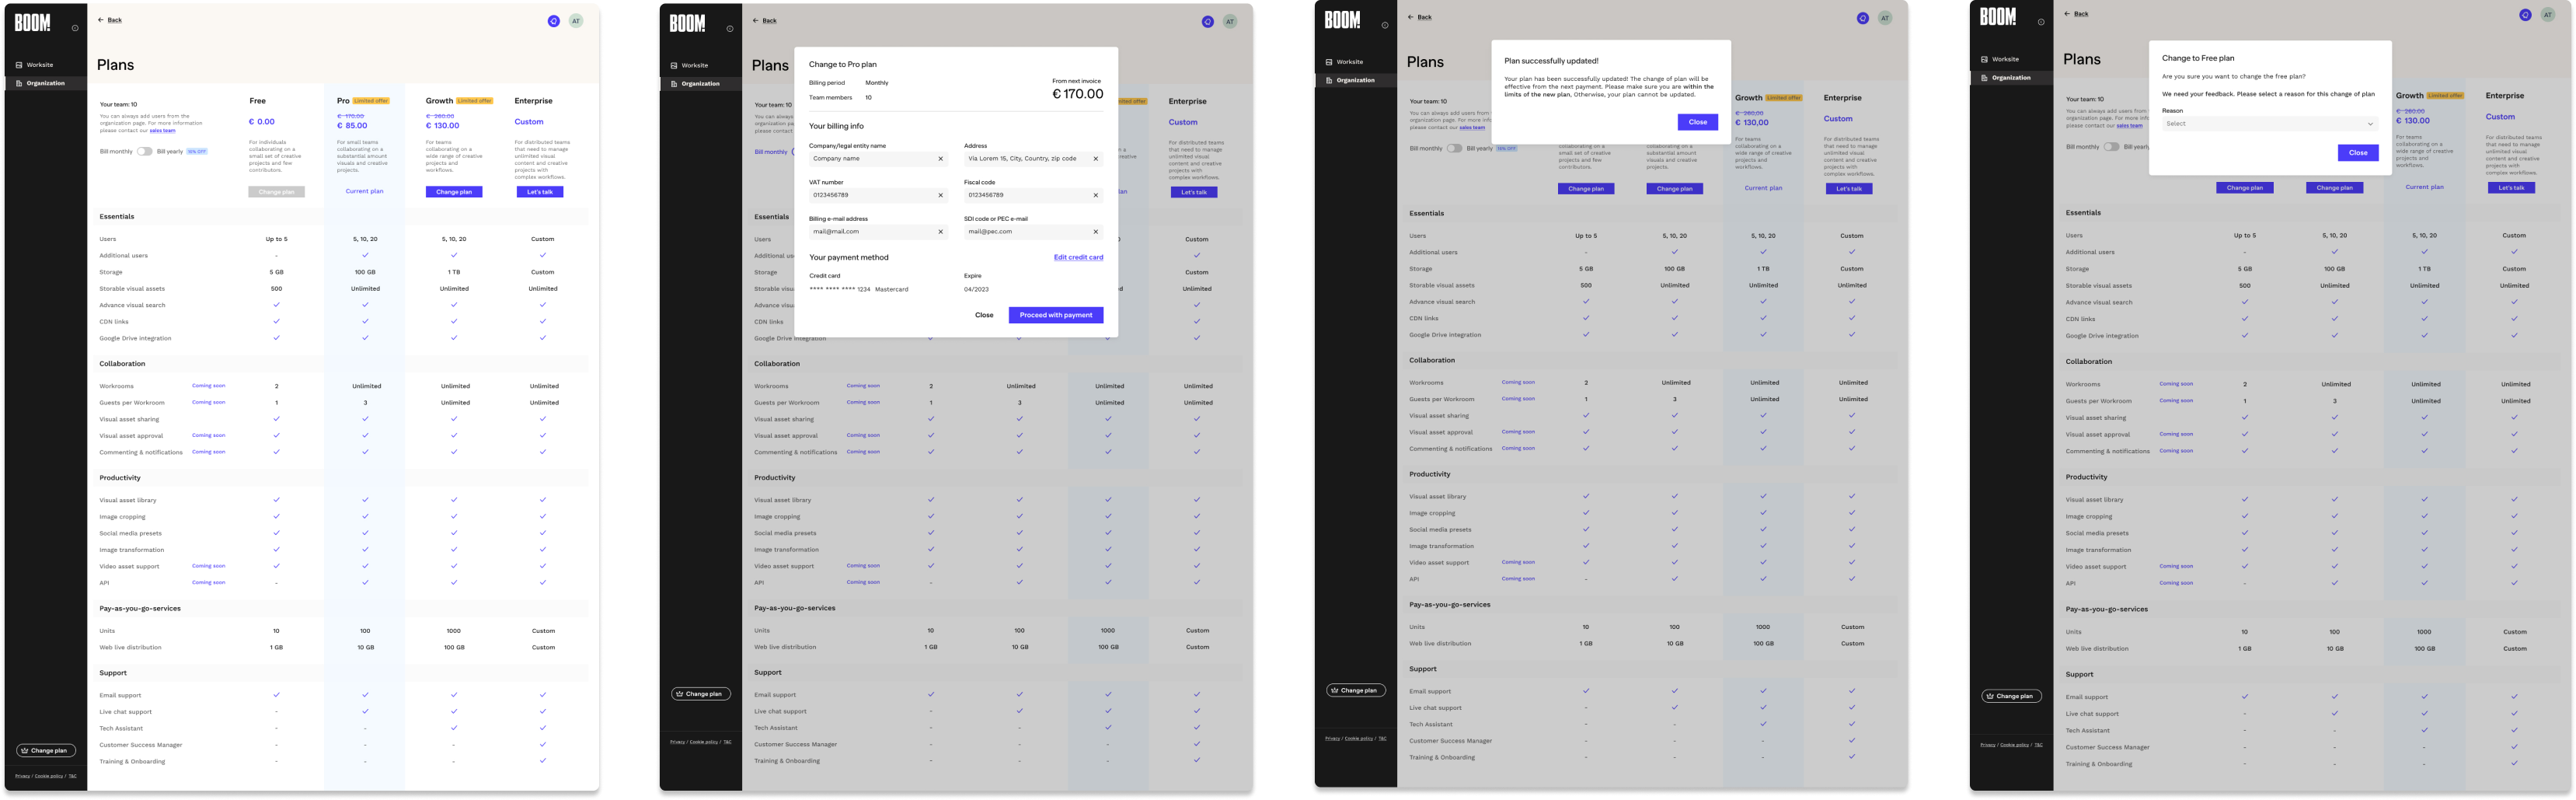Clear the Billing e-mail address field

point(940,232)
